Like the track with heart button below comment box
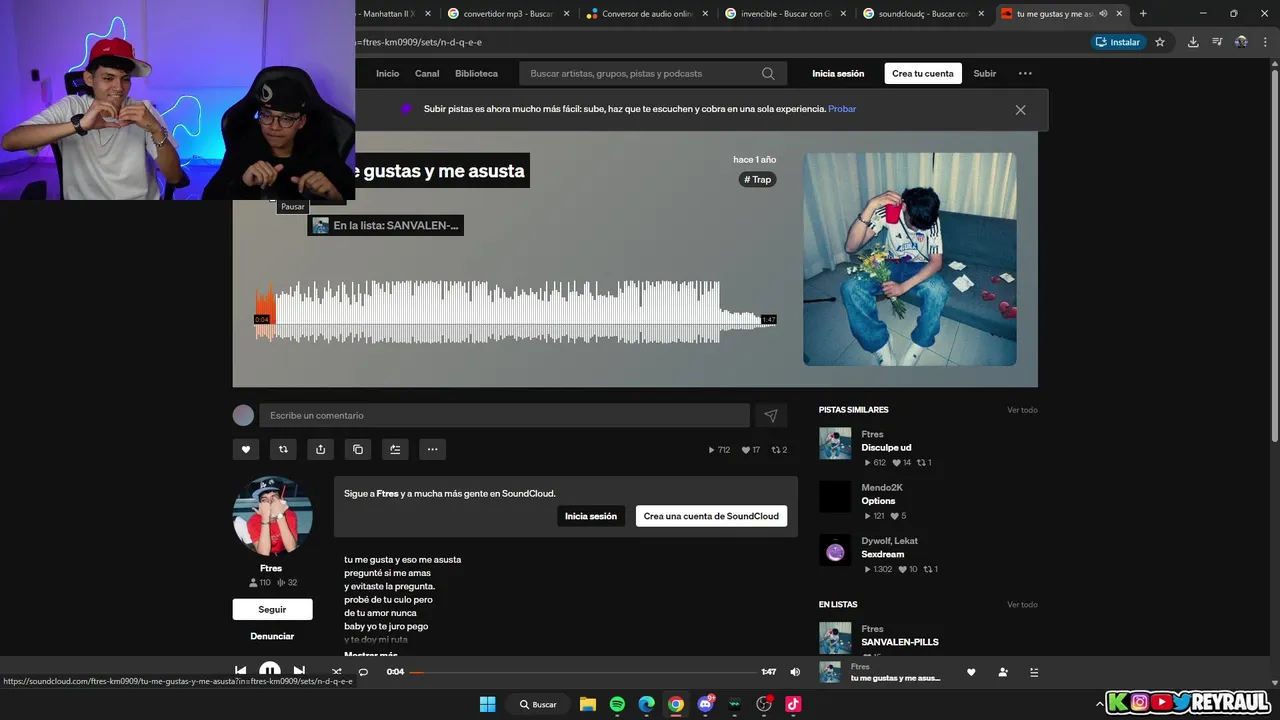 click(x=246, y=449)
